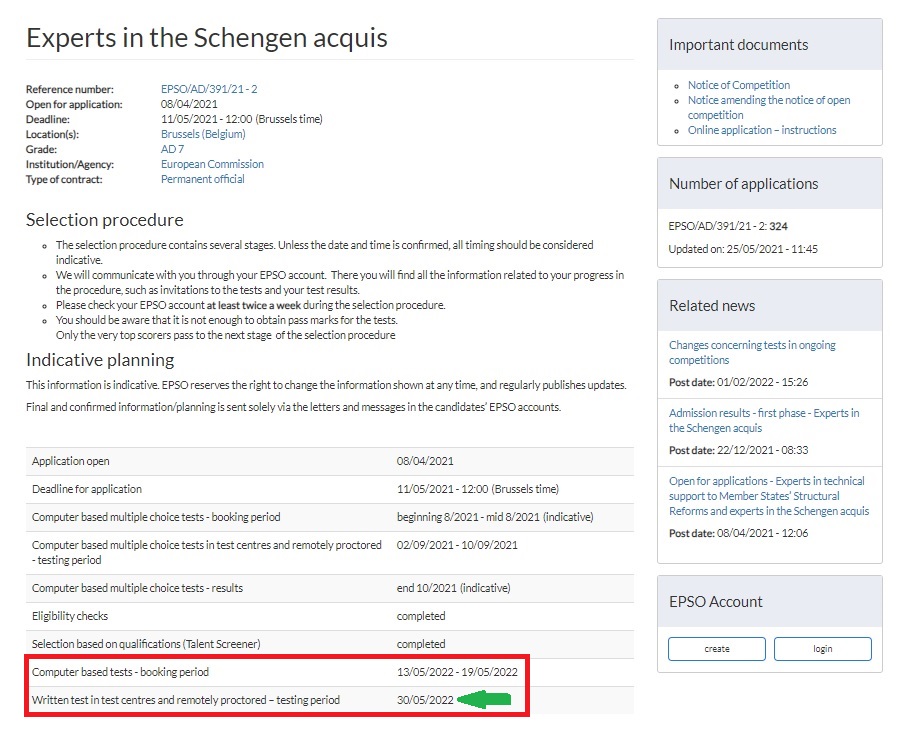Open the Open for applications news item

[x=768, y=496]
